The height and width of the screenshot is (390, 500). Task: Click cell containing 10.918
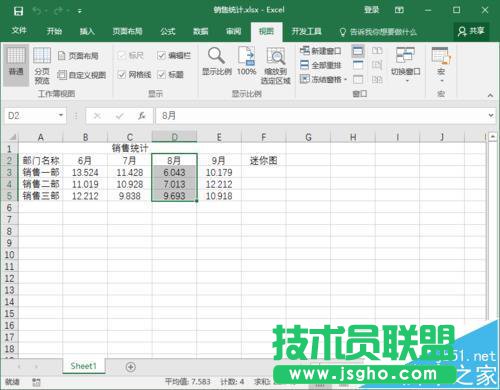(x=219, y=196)
